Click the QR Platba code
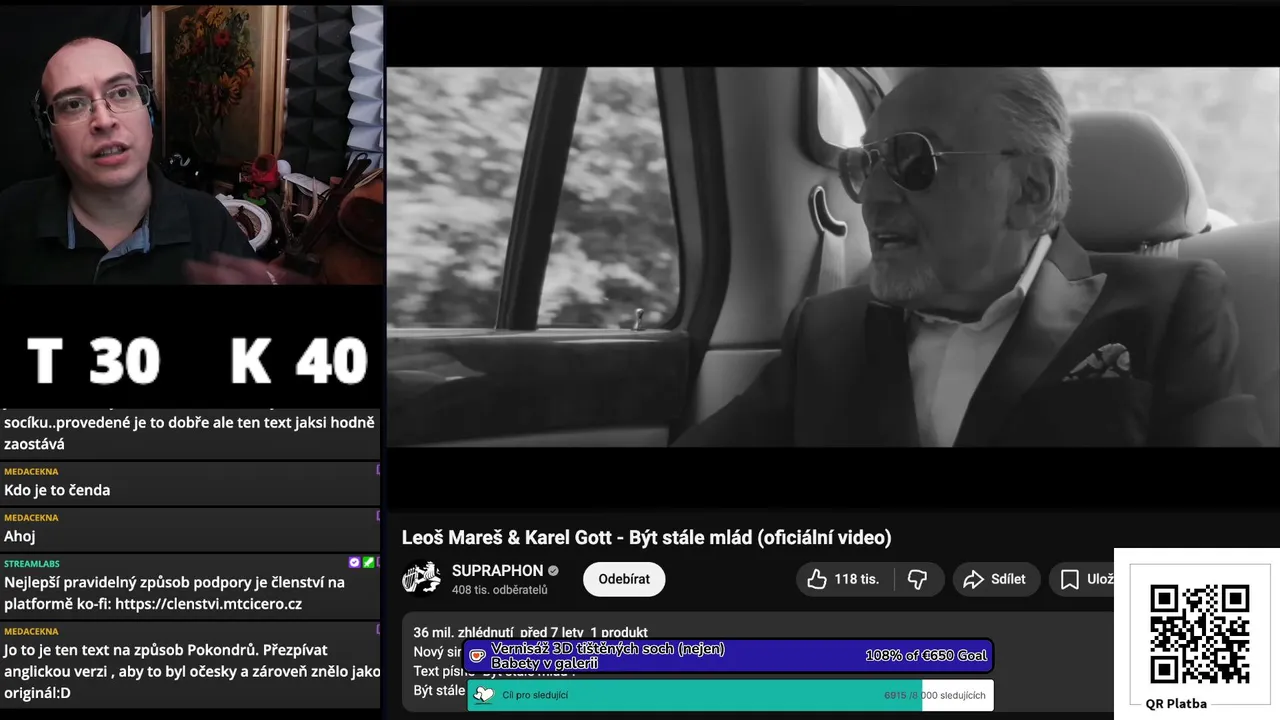The image size is (1280, 720). coord(1198,634)
